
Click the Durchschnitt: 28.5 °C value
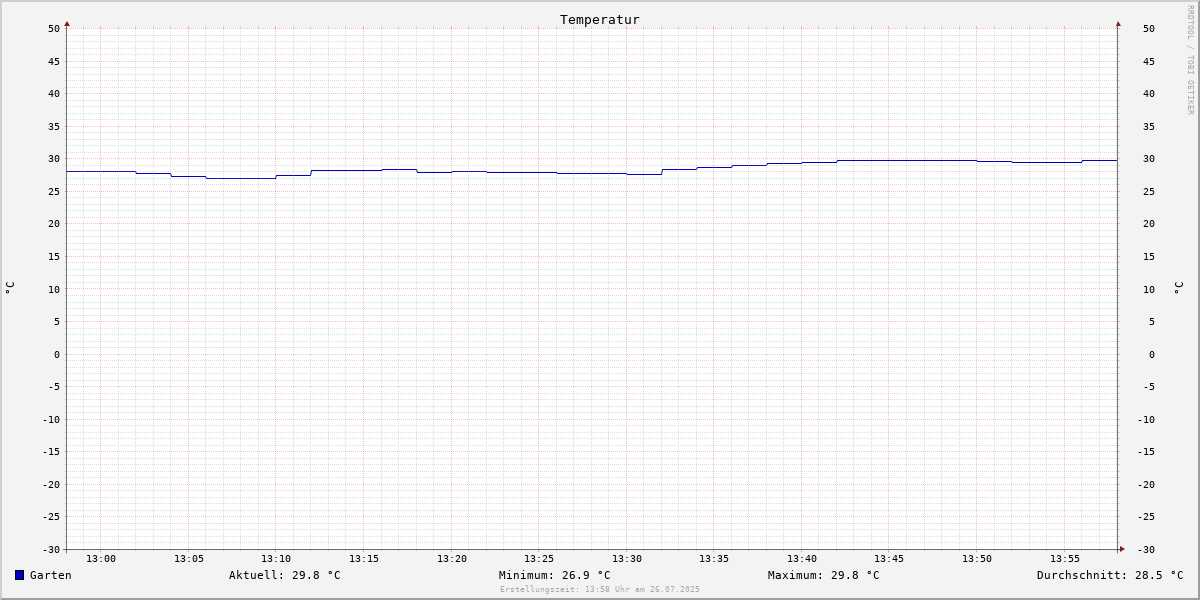click(1110, 575)
